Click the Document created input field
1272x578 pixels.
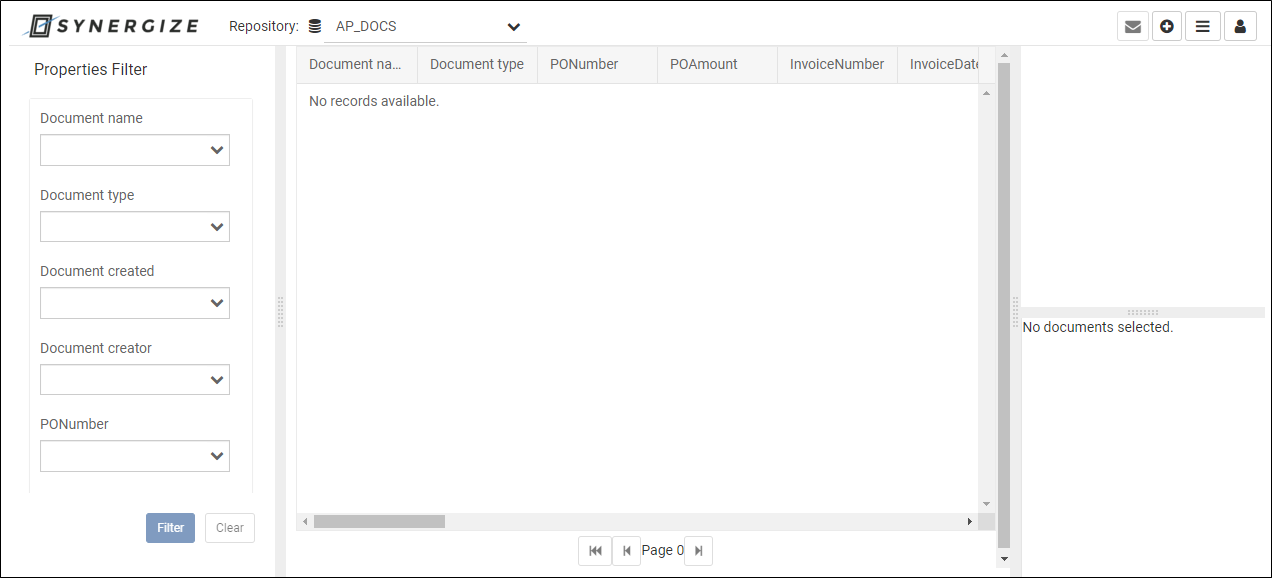coord(134,302)
